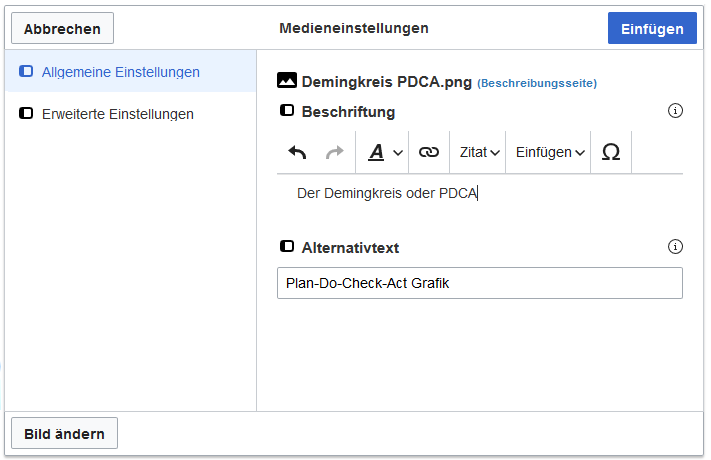Image resolution: width=711 pixels, height=460 pixels.
Task: Click the icon next to Beschriftung heading
Action: click(287, 110)
